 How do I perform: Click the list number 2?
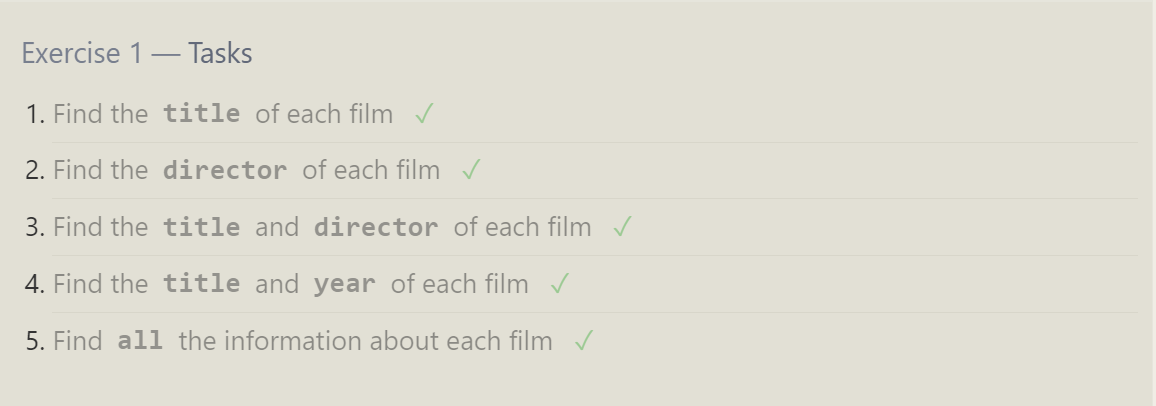click(35, 171)
